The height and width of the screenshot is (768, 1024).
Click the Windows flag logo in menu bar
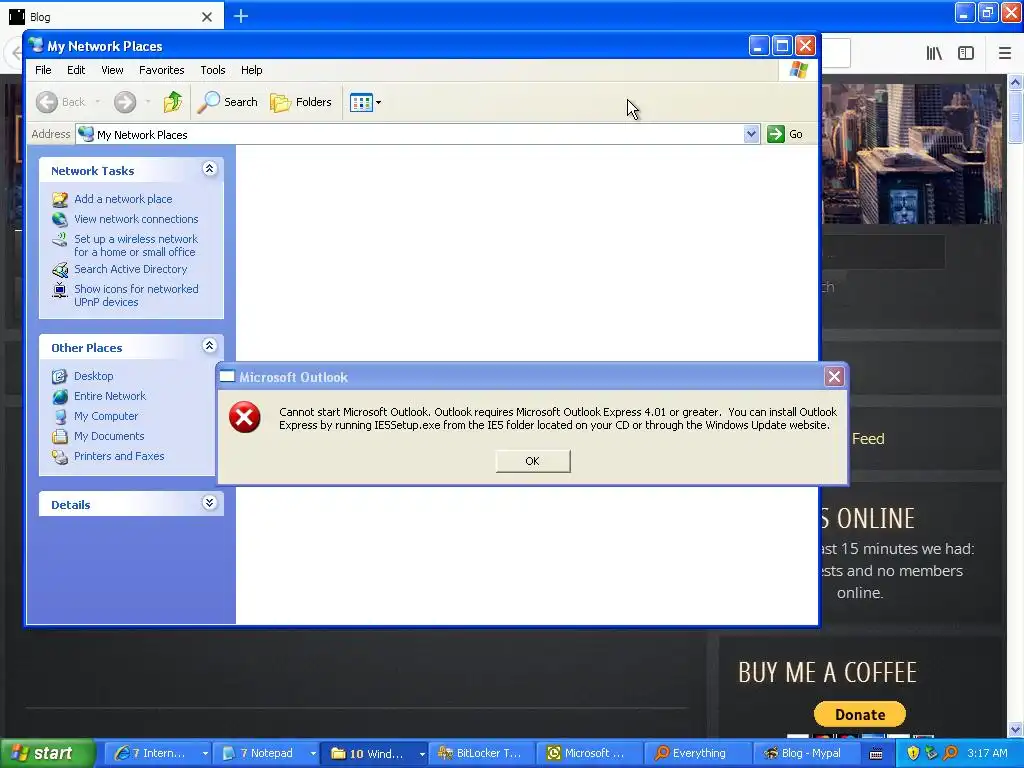[x=798, y=70]
